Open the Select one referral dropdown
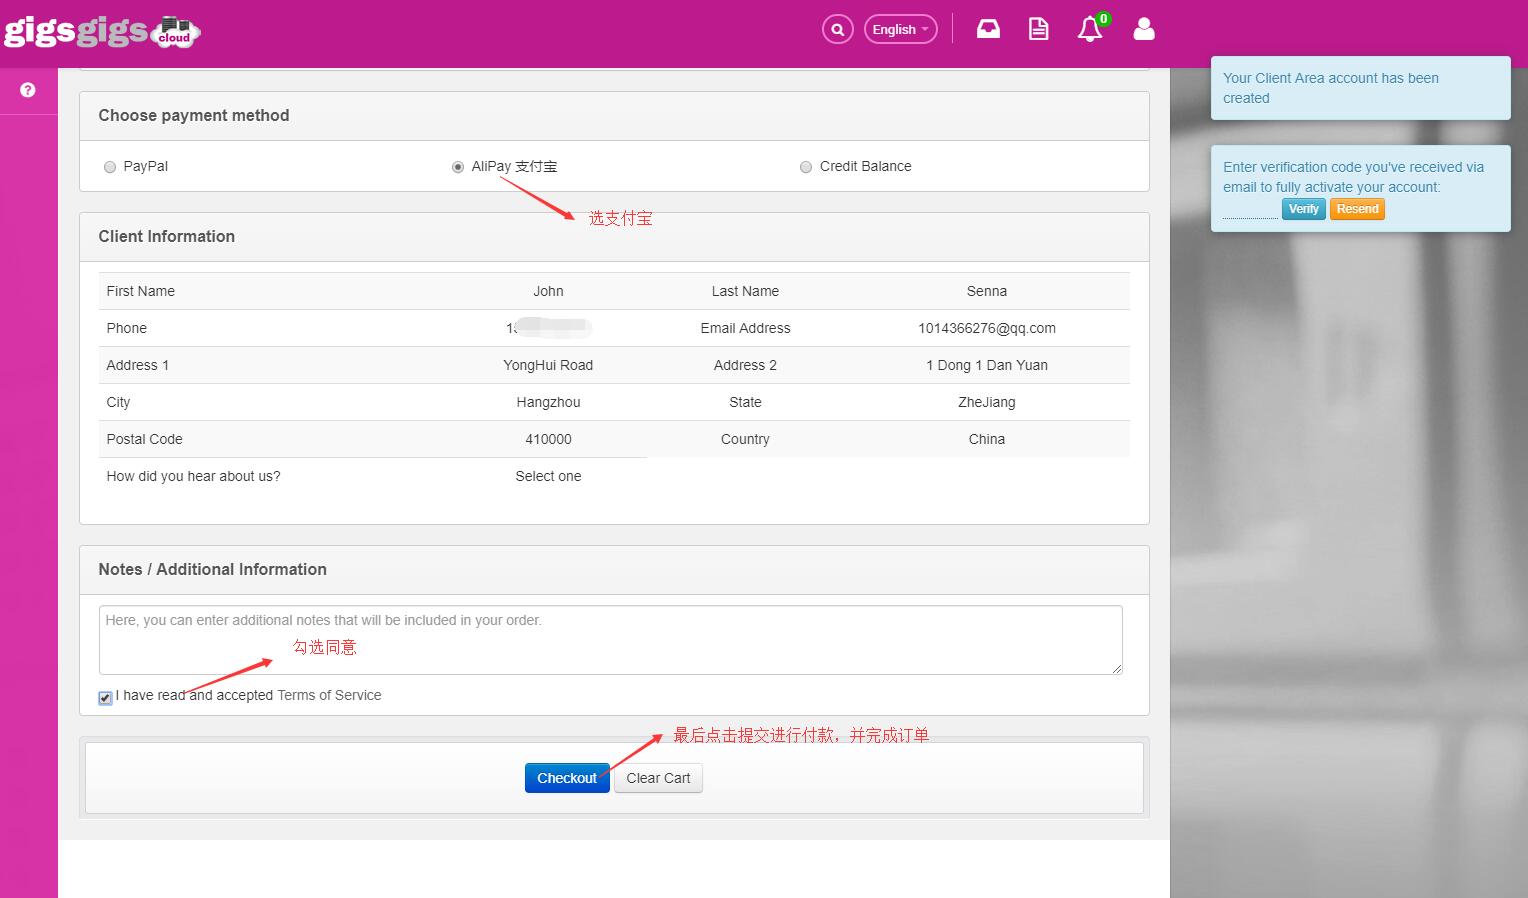This screenshot has width=1528, height=898. 548,476
